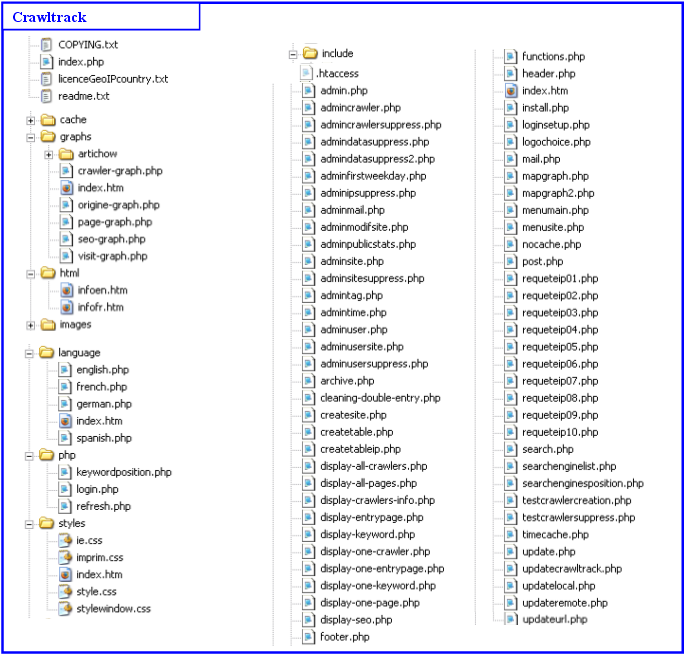Select adminfirstweekday.php file

pos(373,176)
